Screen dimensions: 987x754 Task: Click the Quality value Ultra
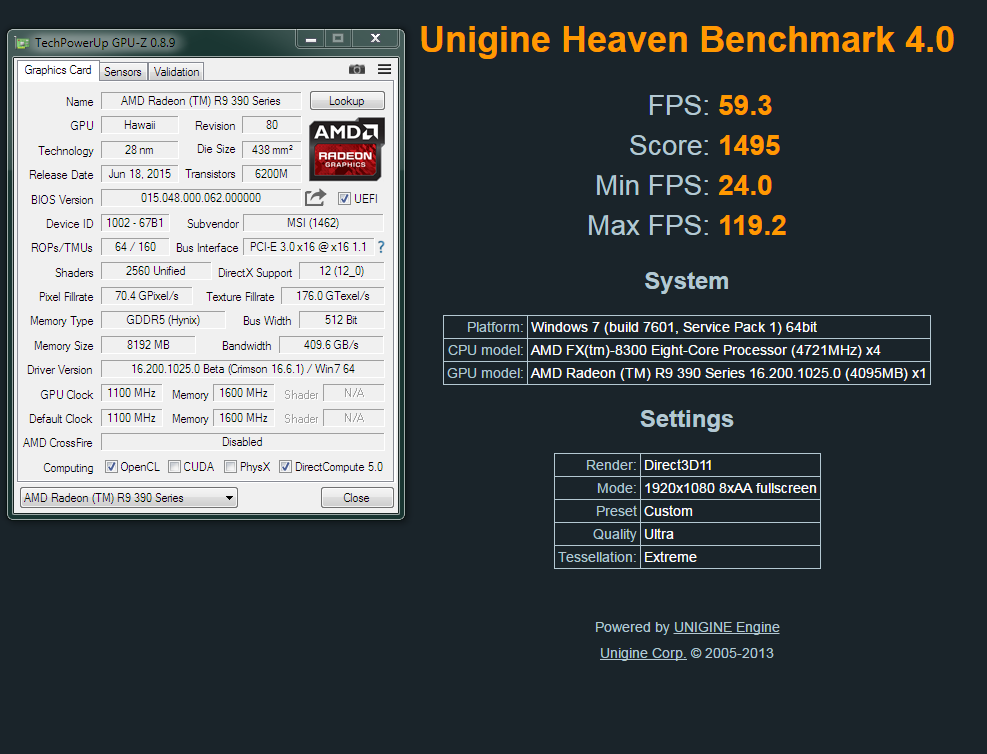click(x=658, y=534)
